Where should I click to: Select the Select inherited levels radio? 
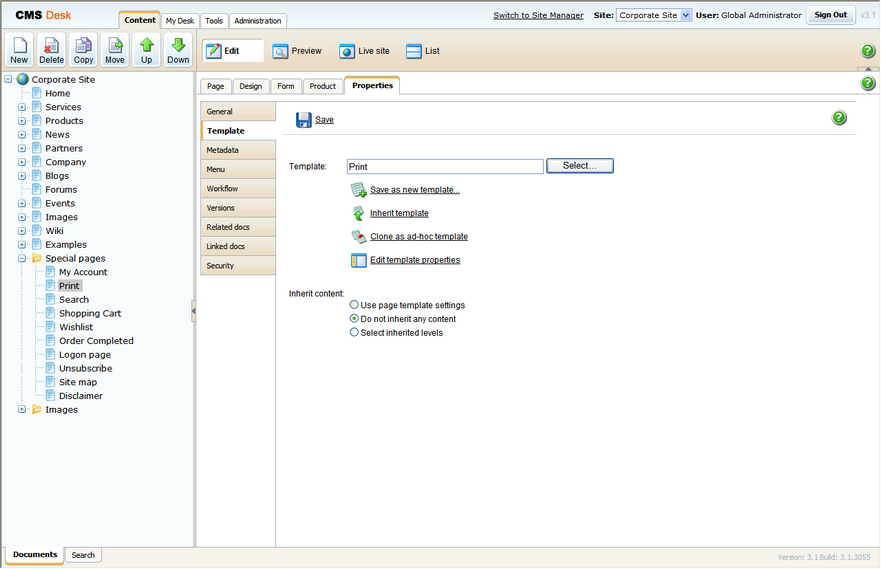(x=354, y=332)
